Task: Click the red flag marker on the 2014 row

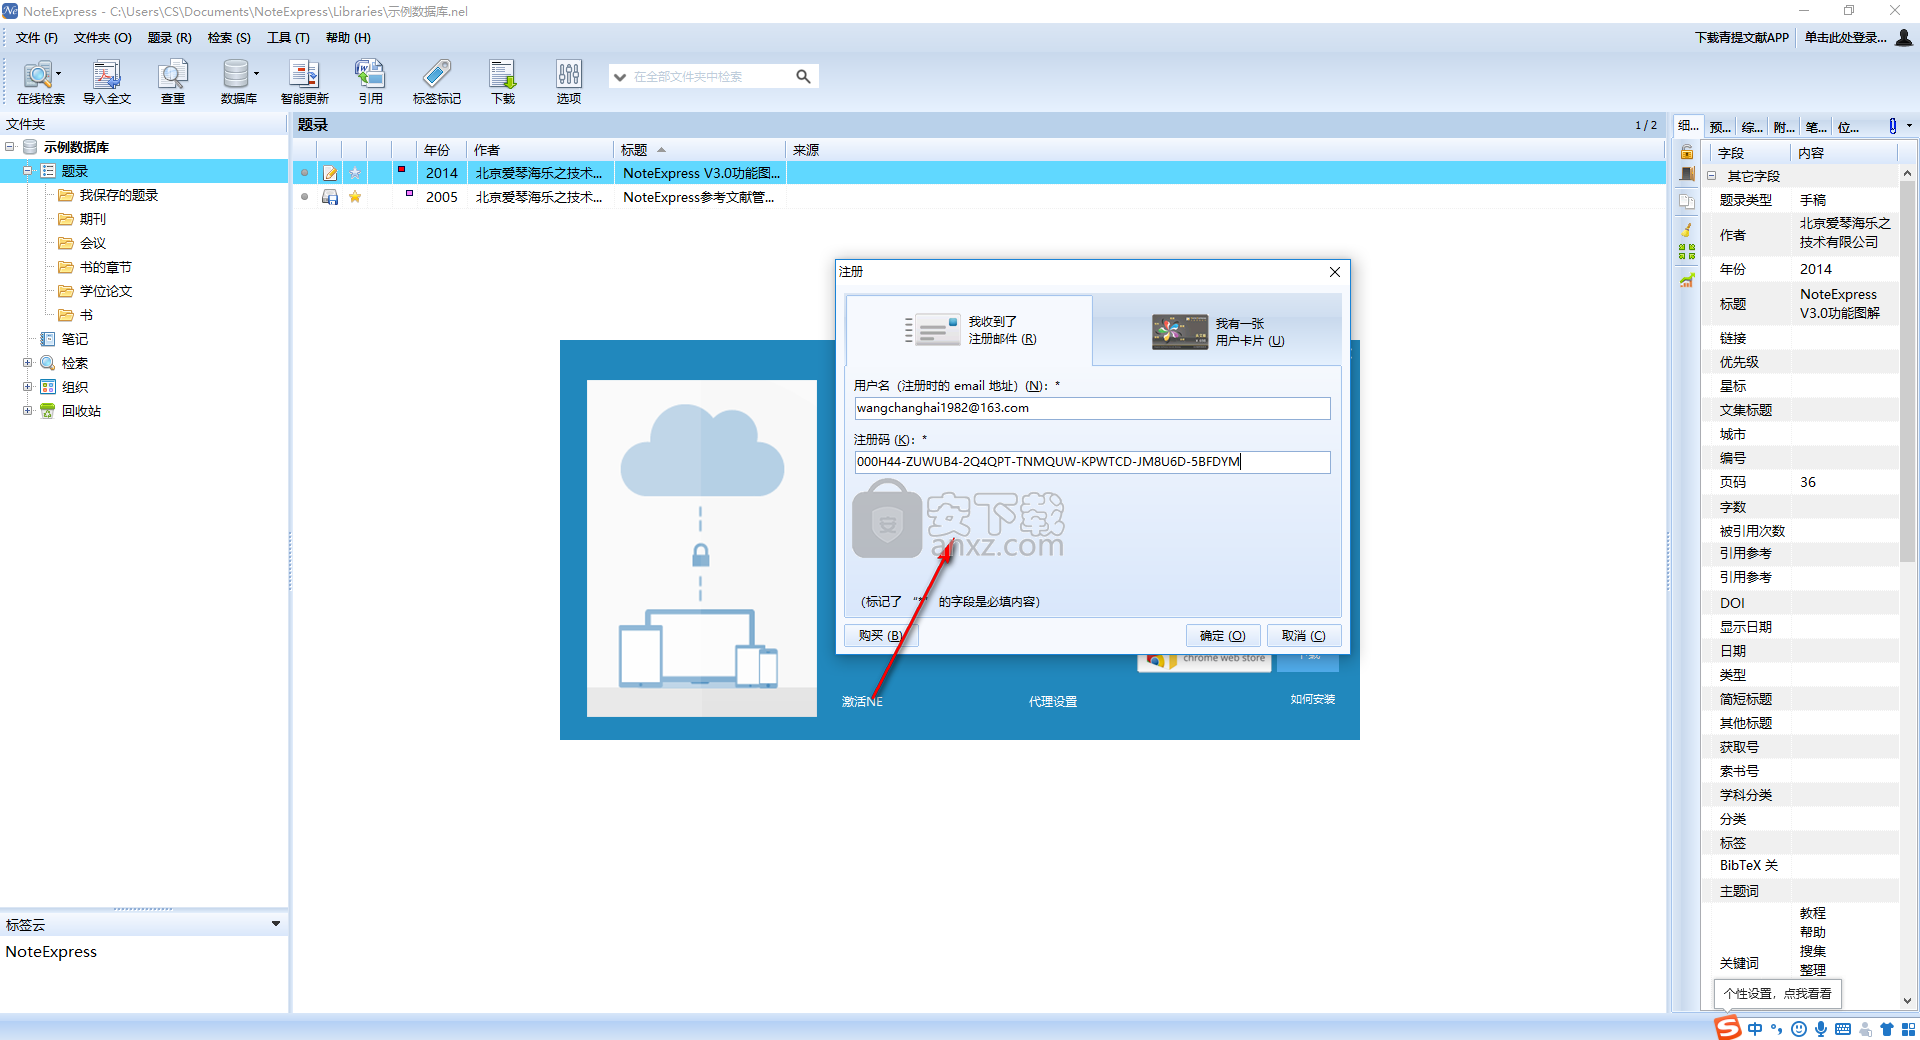Action: tap(401, 170)
